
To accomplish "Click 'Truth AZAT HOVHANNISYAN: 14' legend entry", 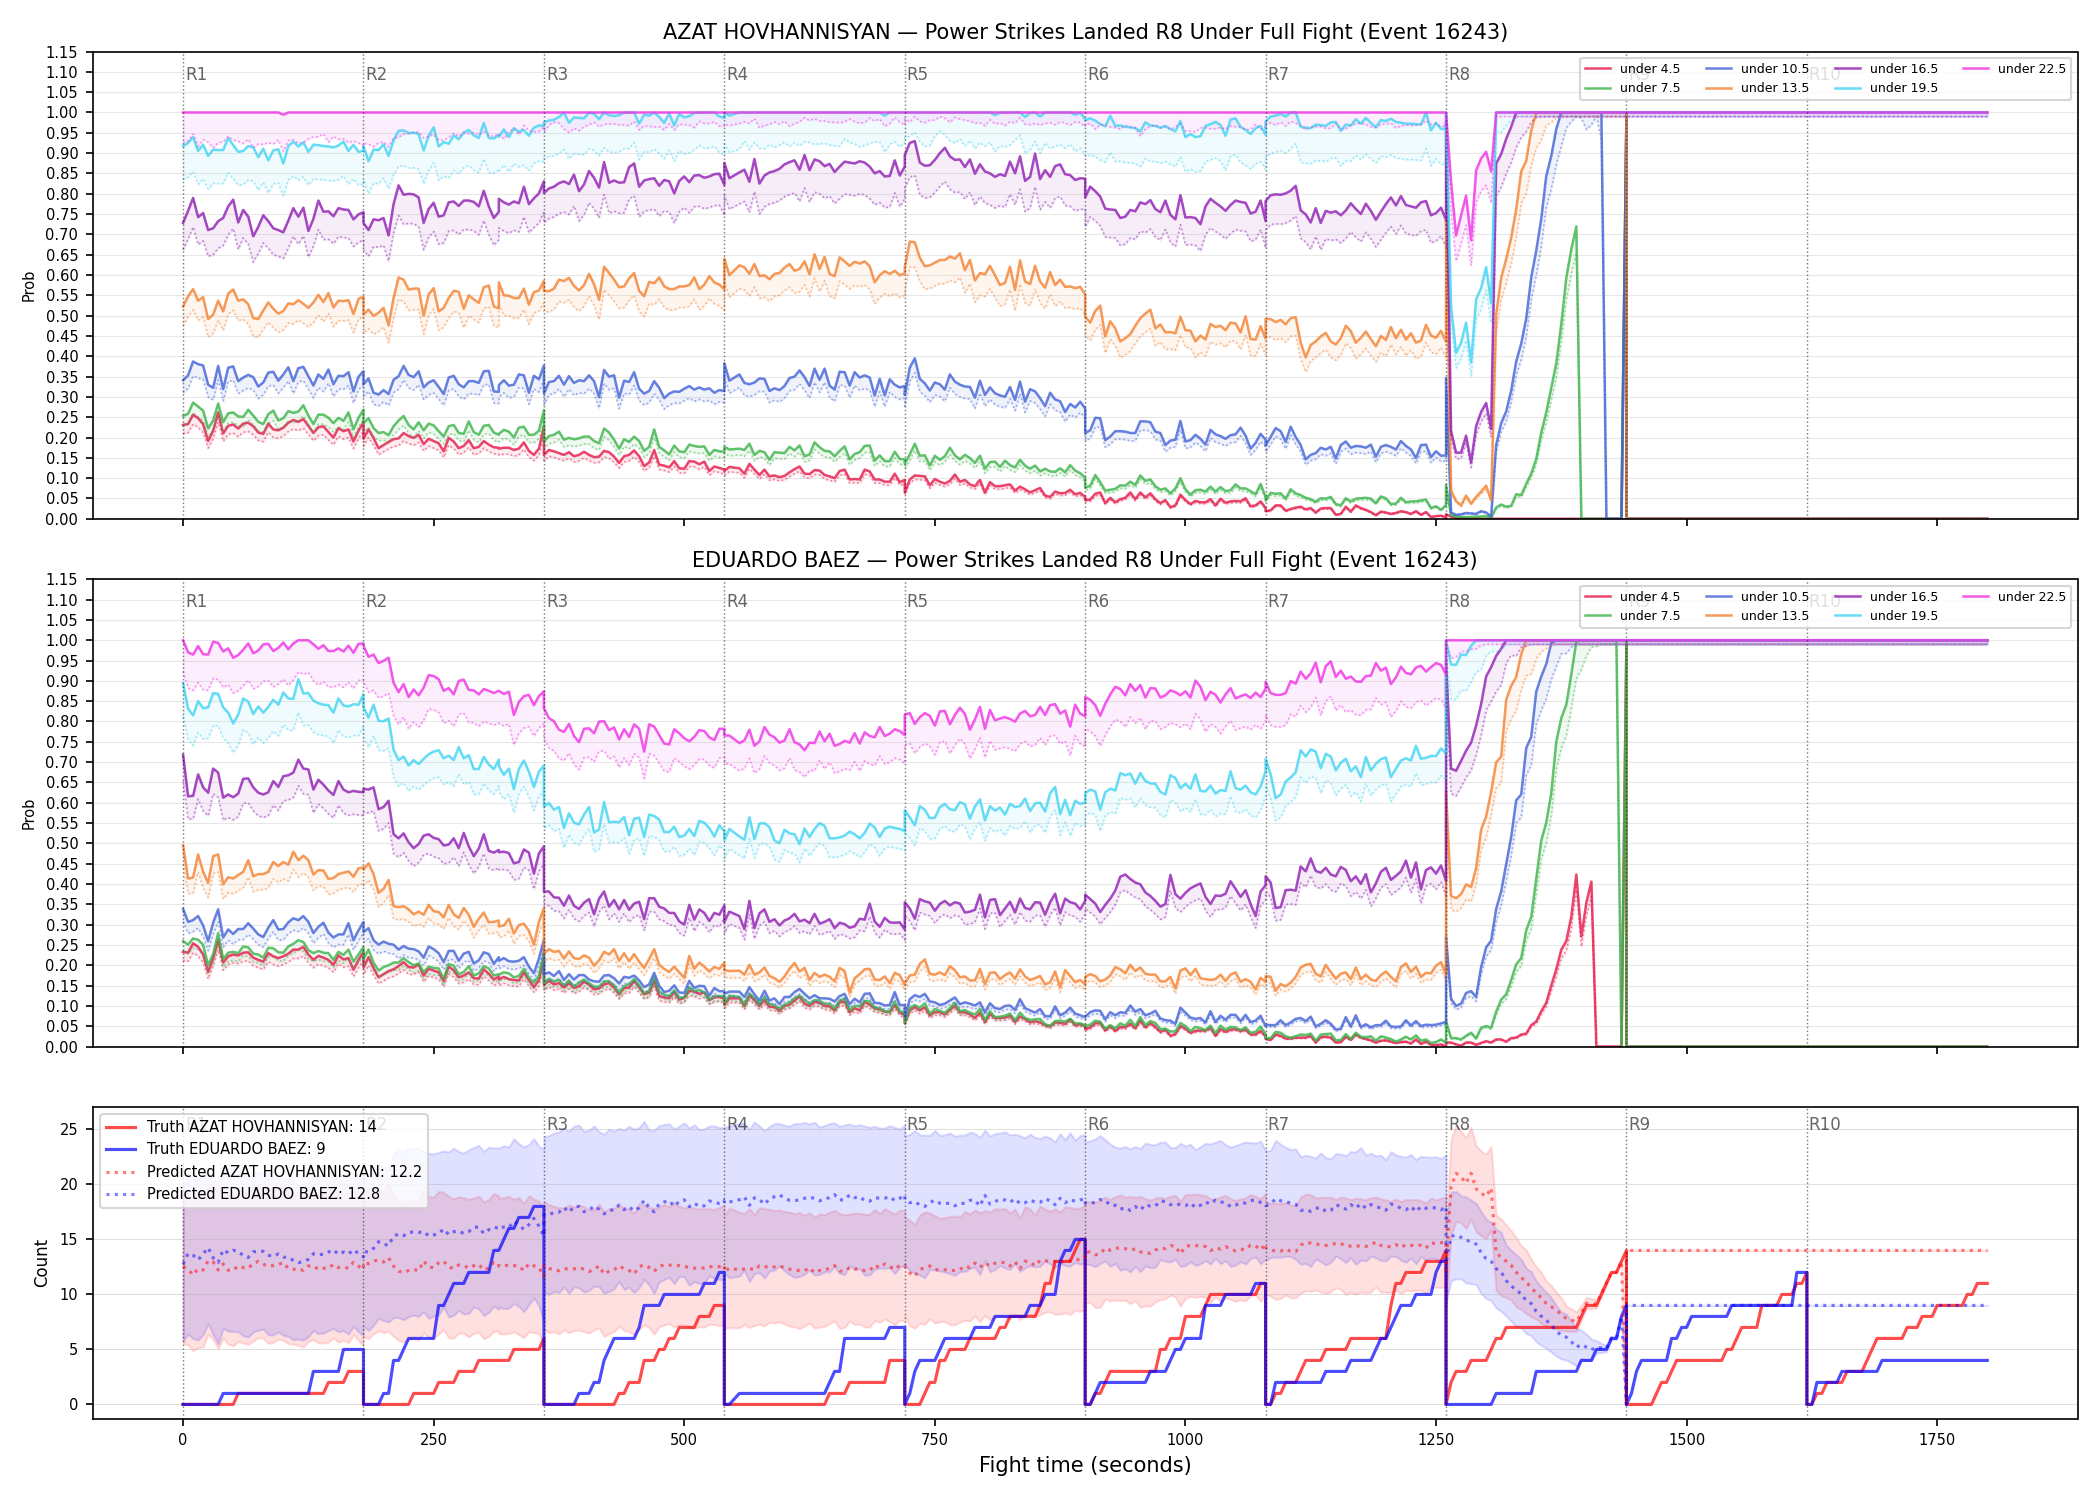I will click(241, 1127).
